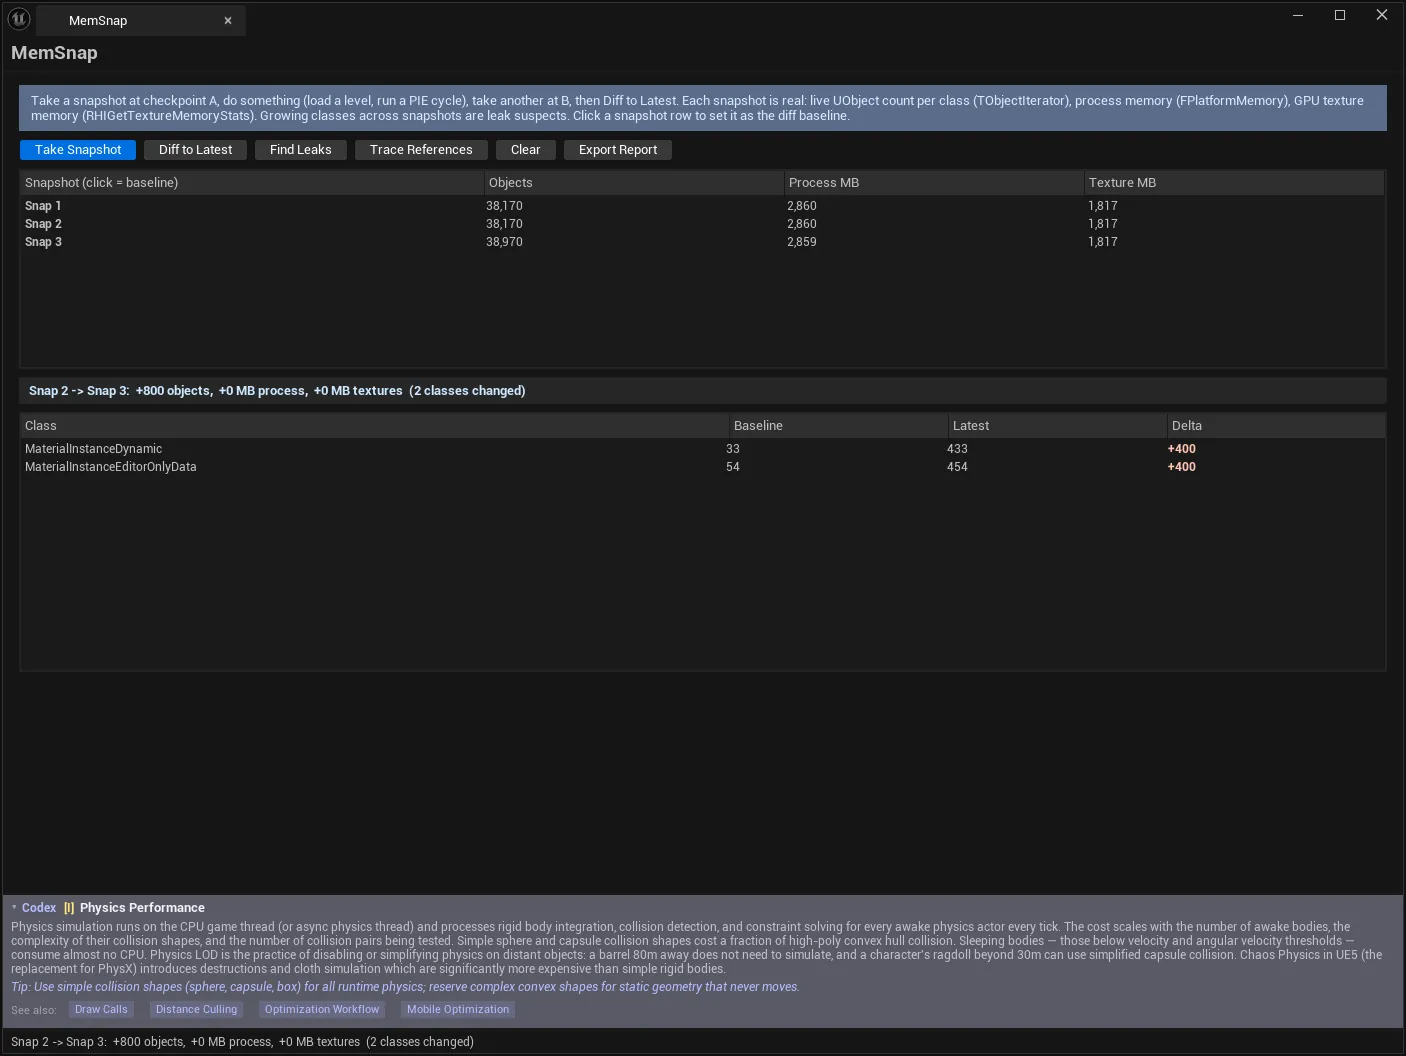1406x1056 pixels.
Task: Select the MemSnap tab
Action: click(140, 21)
